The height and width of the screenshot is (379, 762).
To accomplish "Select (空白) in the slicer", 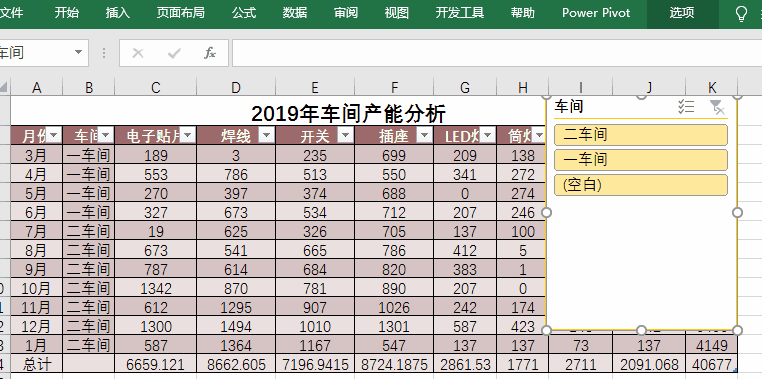I will click(641, 185).
